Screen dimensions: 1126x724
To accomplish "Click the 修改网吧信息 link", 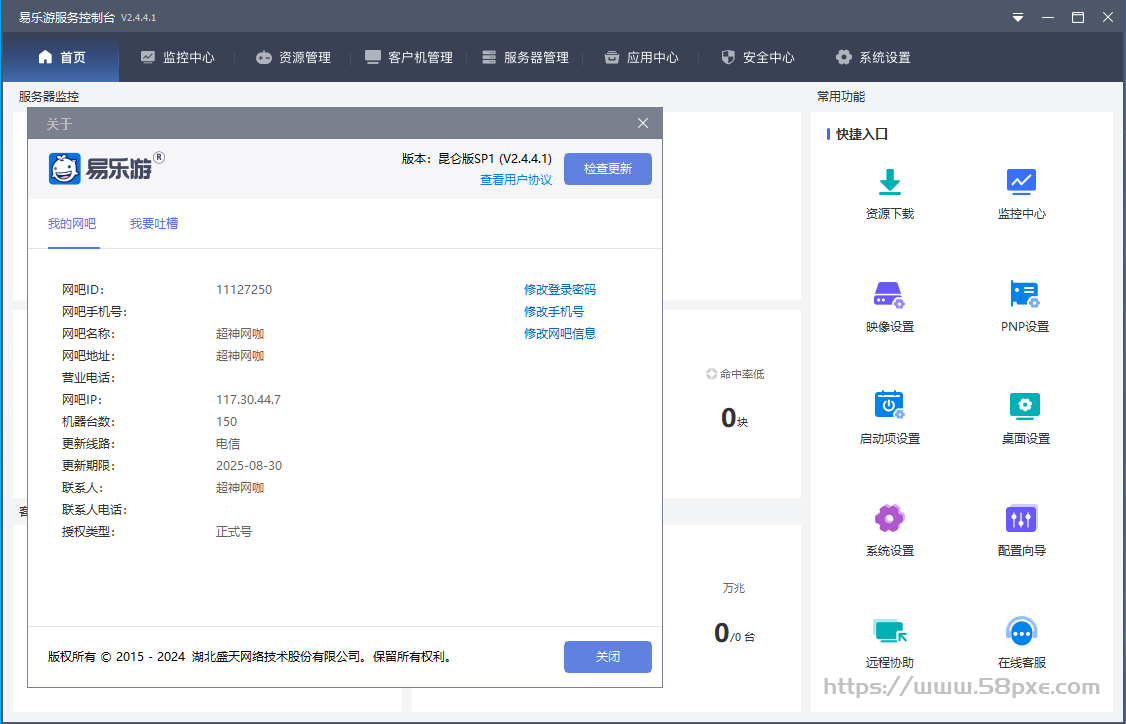I will coord(560,333).
